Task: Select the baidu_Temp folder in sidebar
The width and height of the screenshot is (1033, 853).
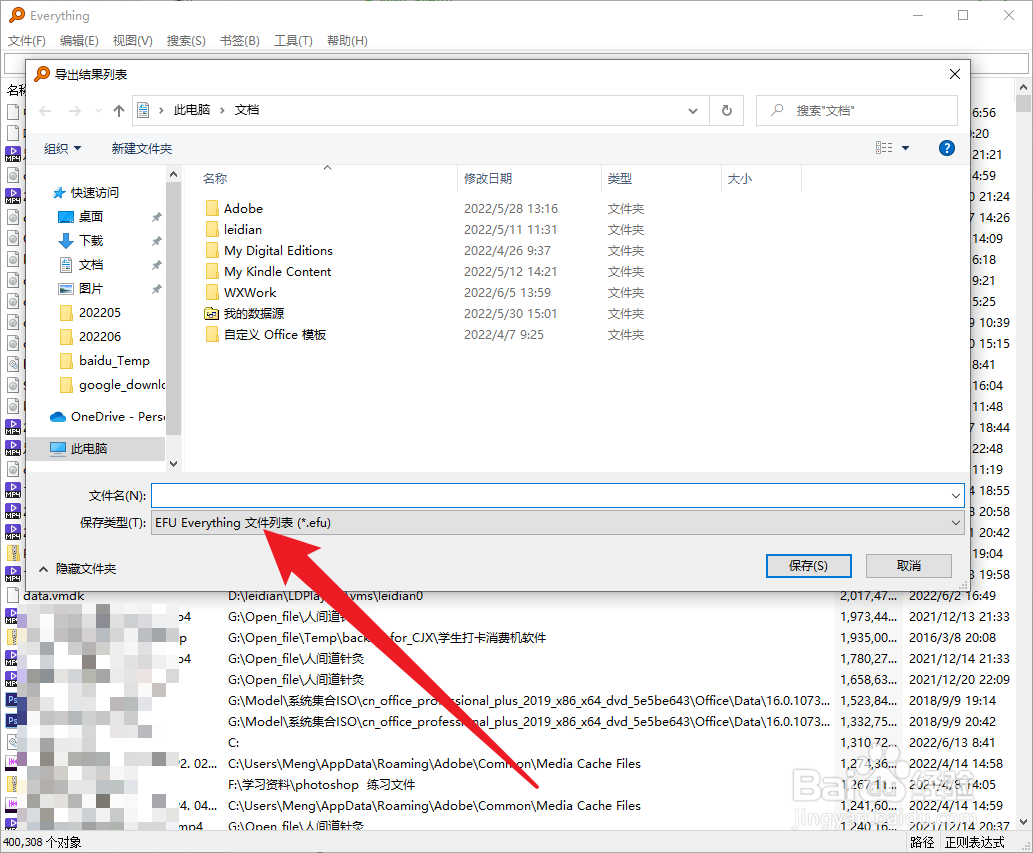Action: [105, 361]
